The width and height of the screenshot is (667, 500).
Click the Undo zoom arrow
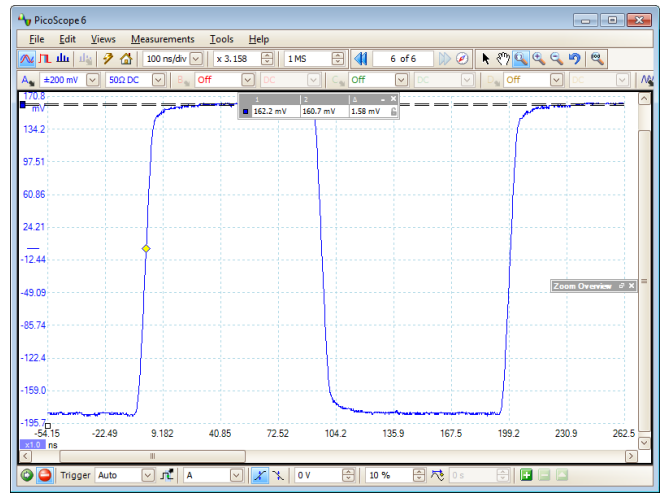575,59
